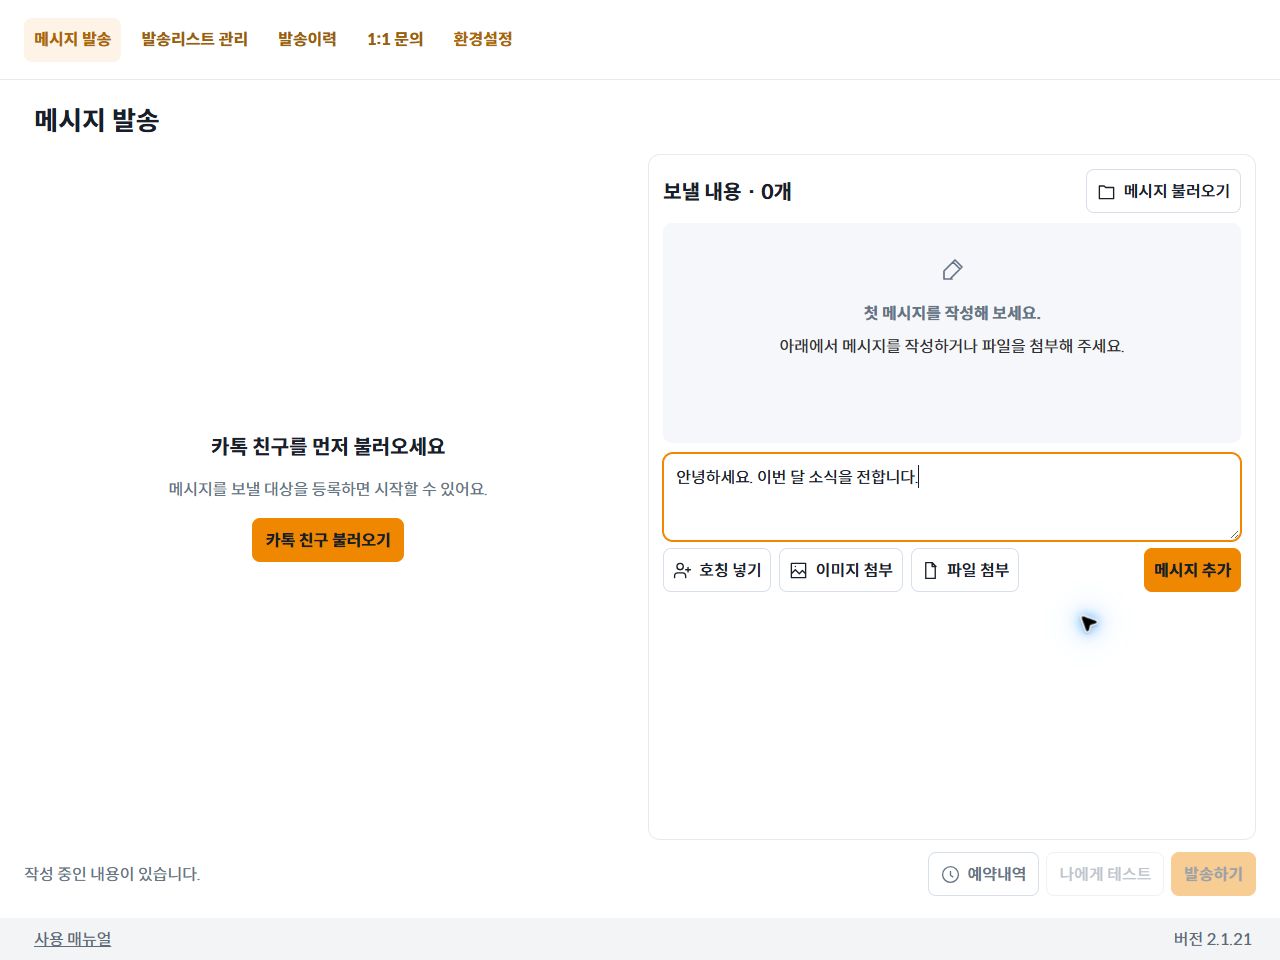Click the 메시지 발송 page title
The image size is (1280, 960).
click(x=97, y=120)
